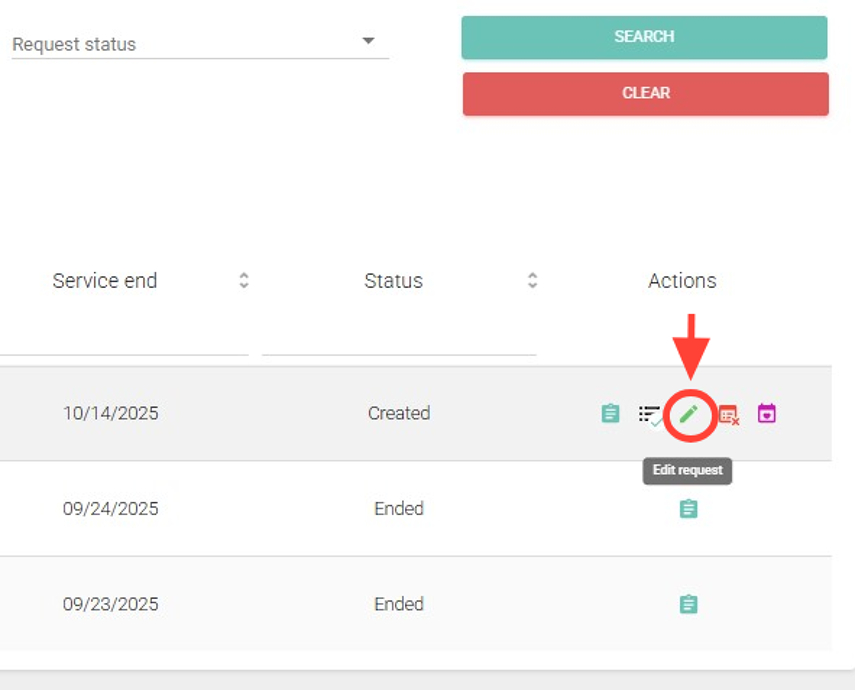Select the Created status cell
The image size is (855, 690).
point(398,413)
